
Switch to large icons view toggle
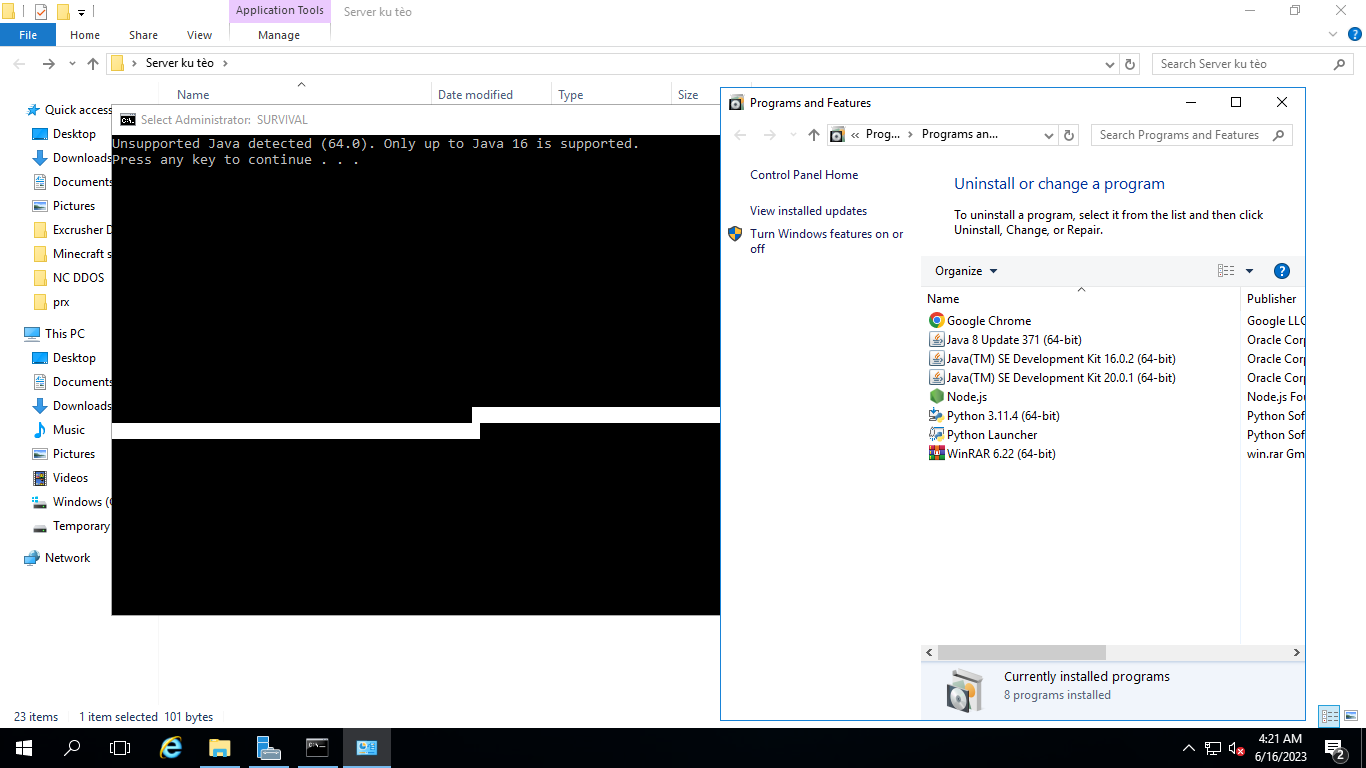coord(1350,716)
